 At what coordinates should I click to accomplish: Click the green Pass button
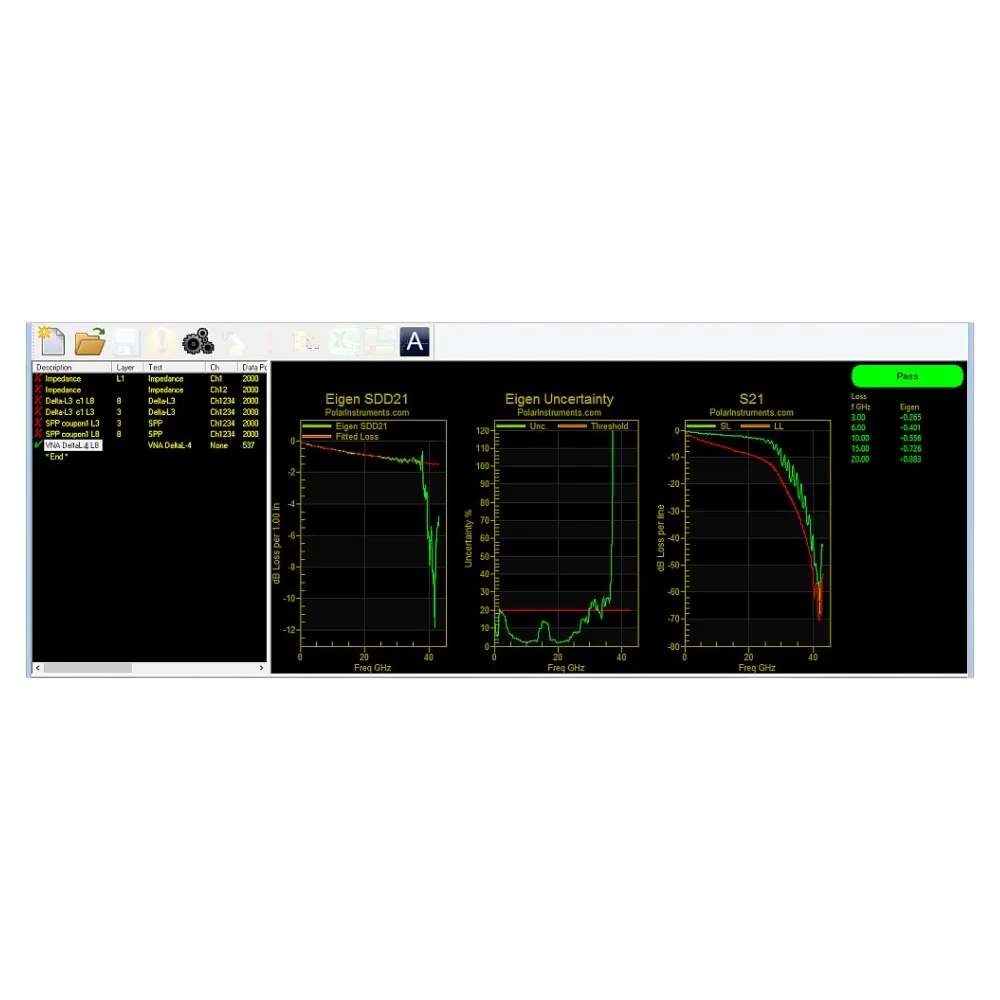[906, 376]
